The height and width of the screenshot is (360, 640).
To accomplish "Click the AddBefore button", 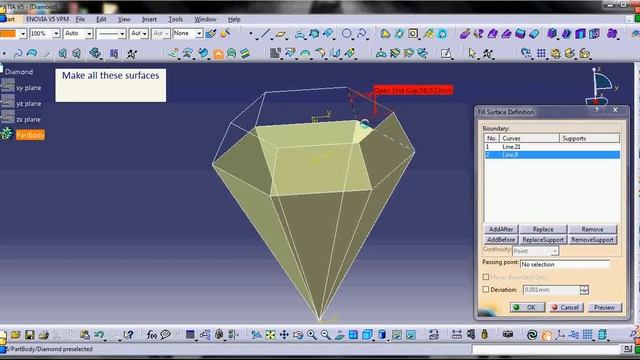I will pos(501,240).
